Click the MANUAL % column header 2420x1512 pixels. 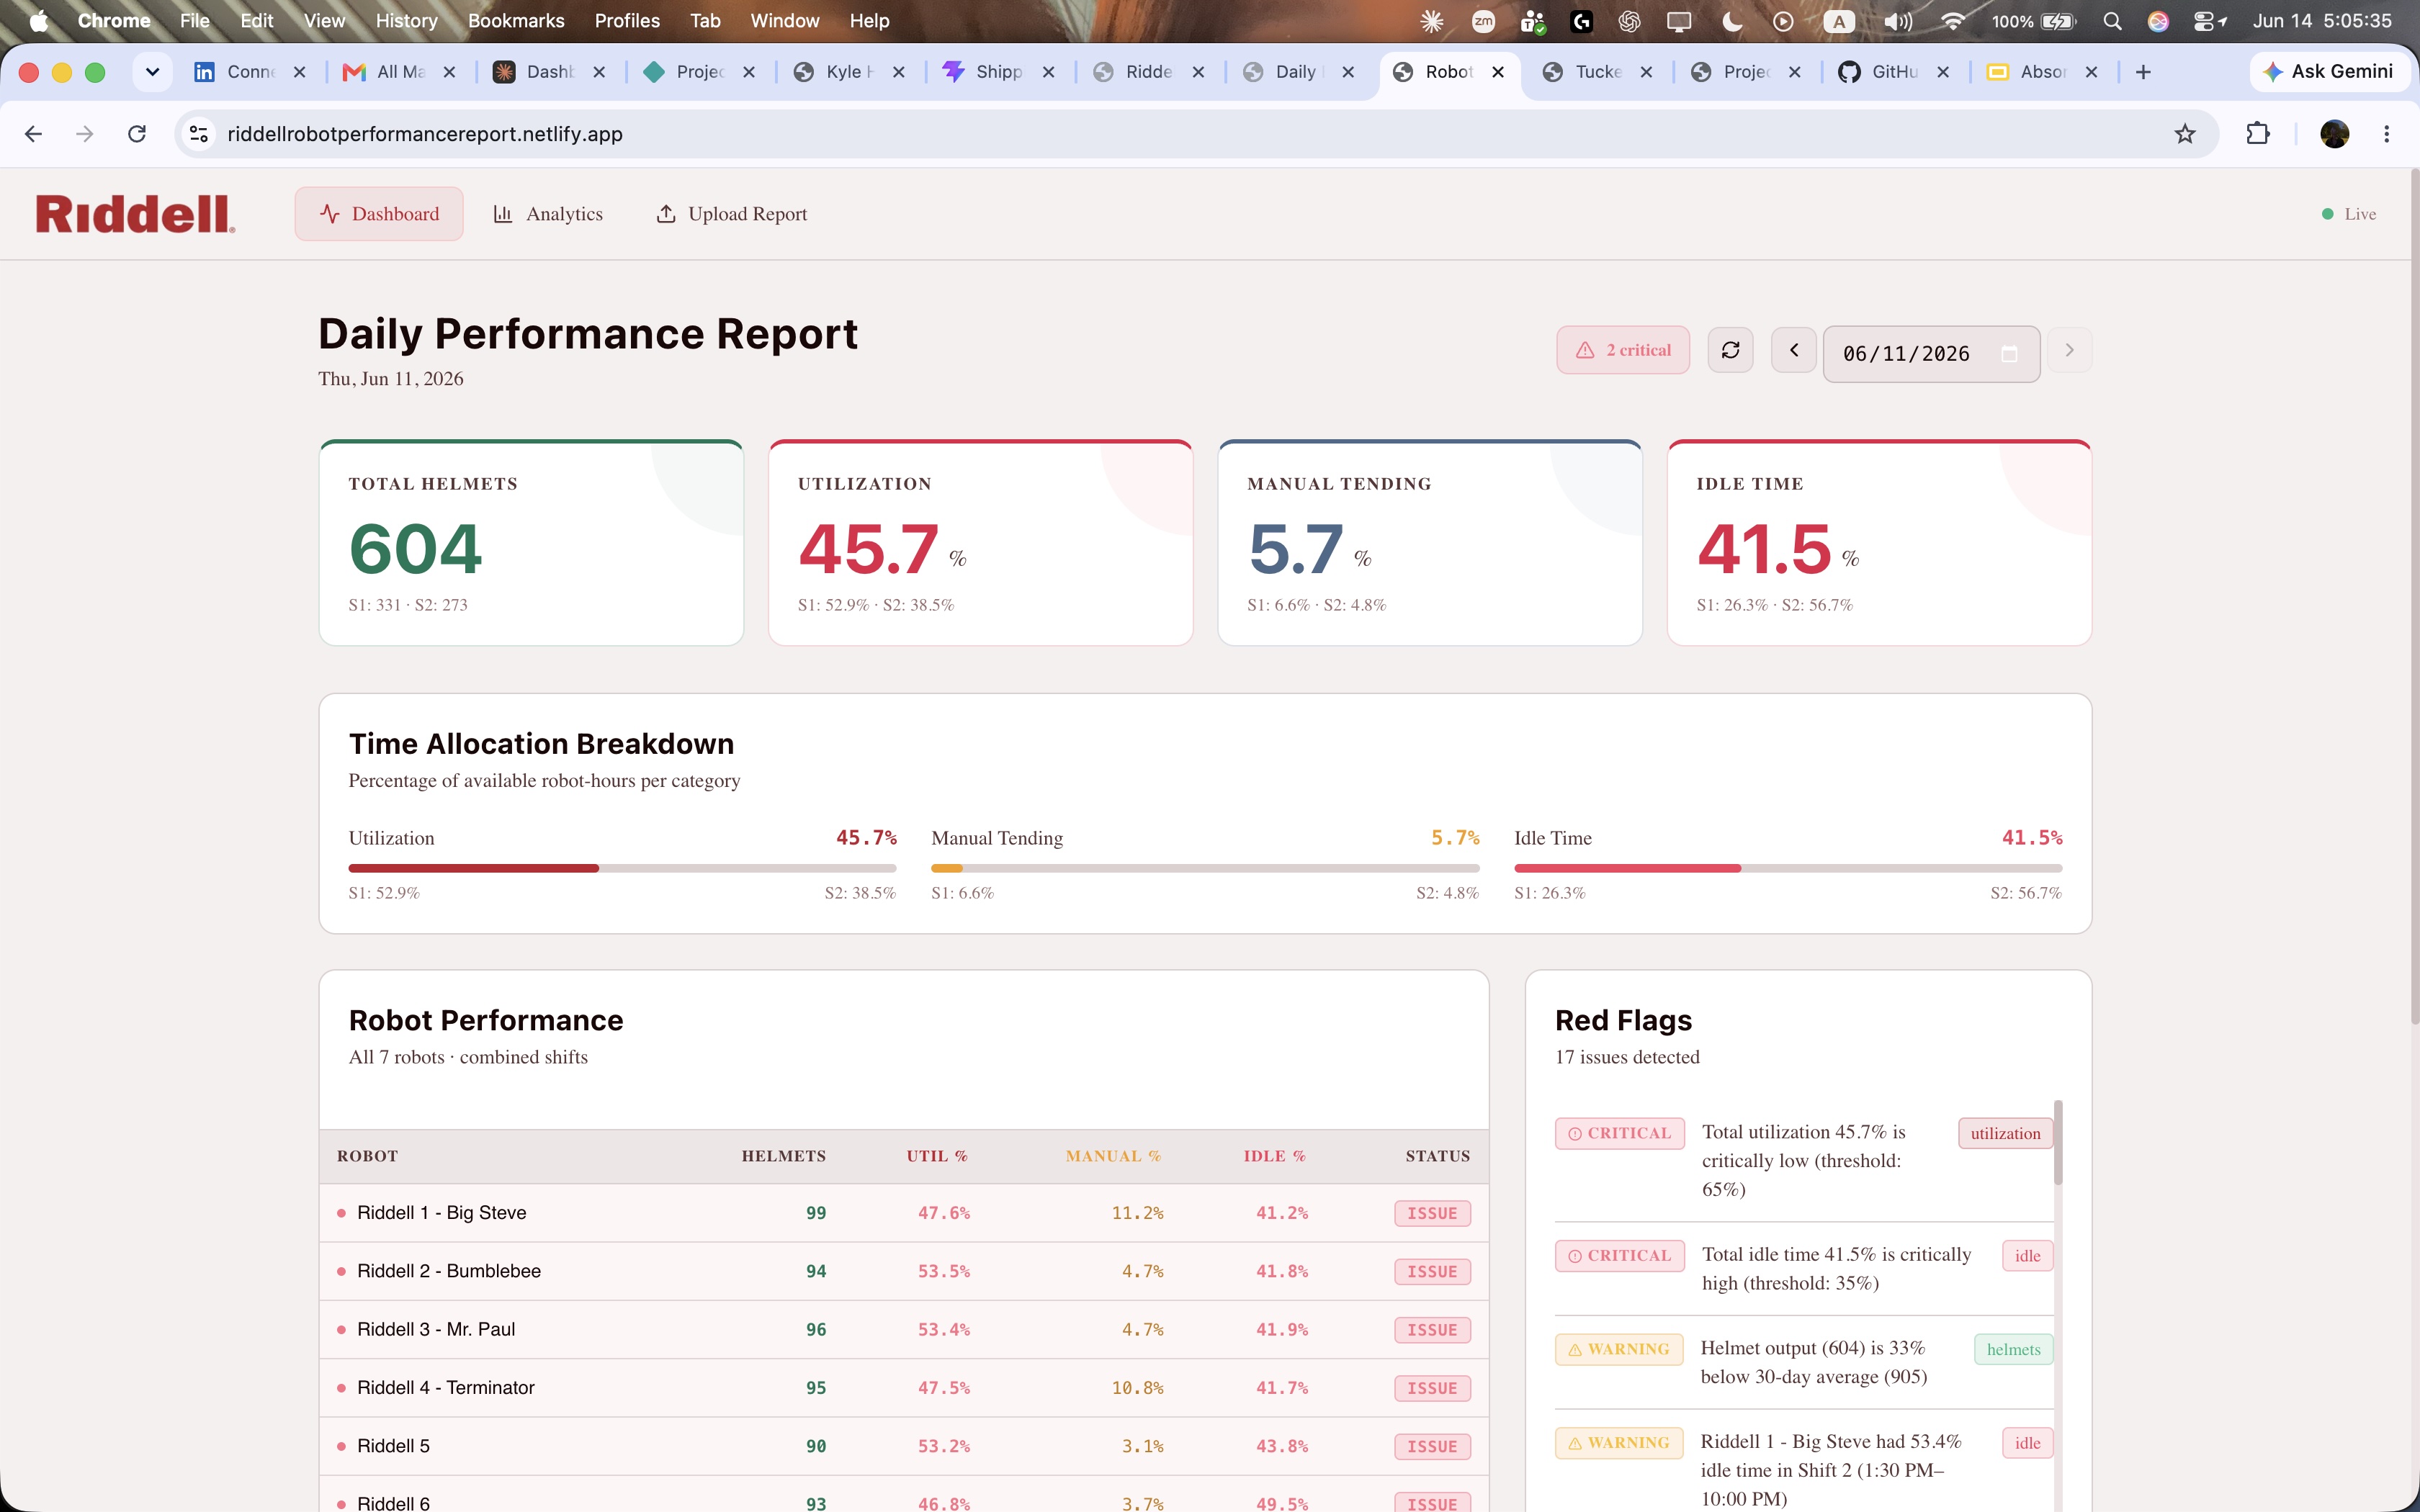tap(1113, 1156)
